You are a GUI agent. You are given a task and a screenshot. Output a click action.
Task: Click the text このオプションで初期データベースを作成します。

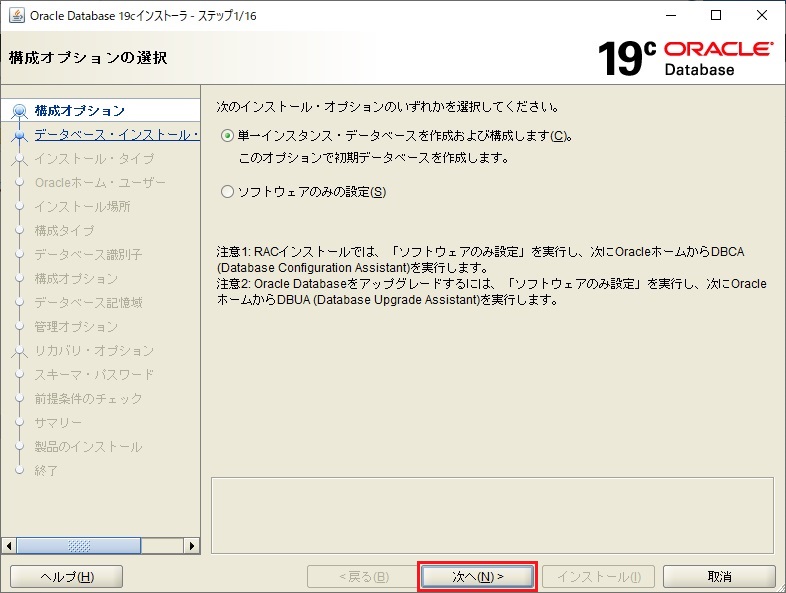(x=374, y=158)
